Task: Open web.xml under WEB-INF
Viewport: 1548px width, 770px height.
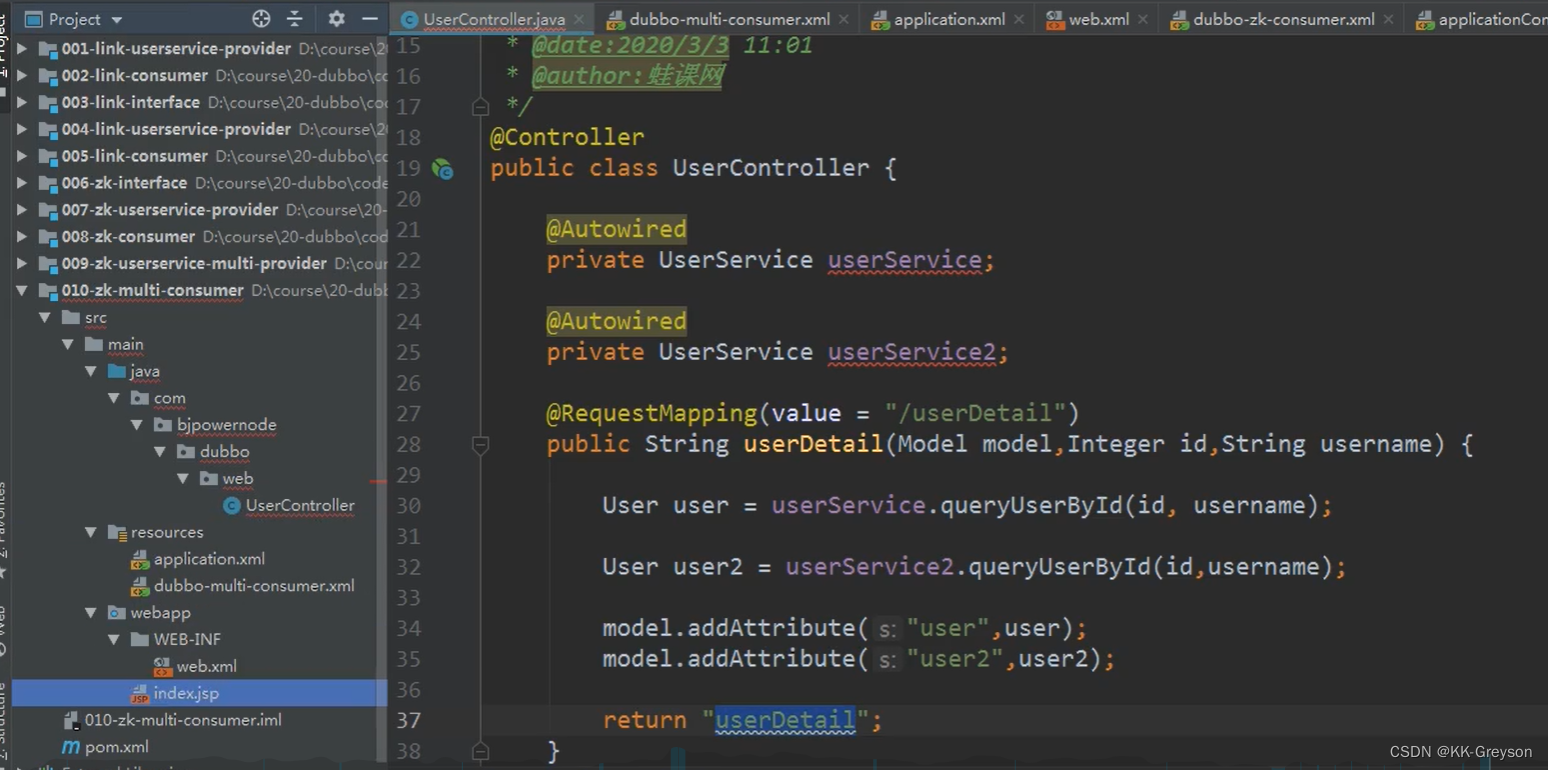Action: click(206, 667)
